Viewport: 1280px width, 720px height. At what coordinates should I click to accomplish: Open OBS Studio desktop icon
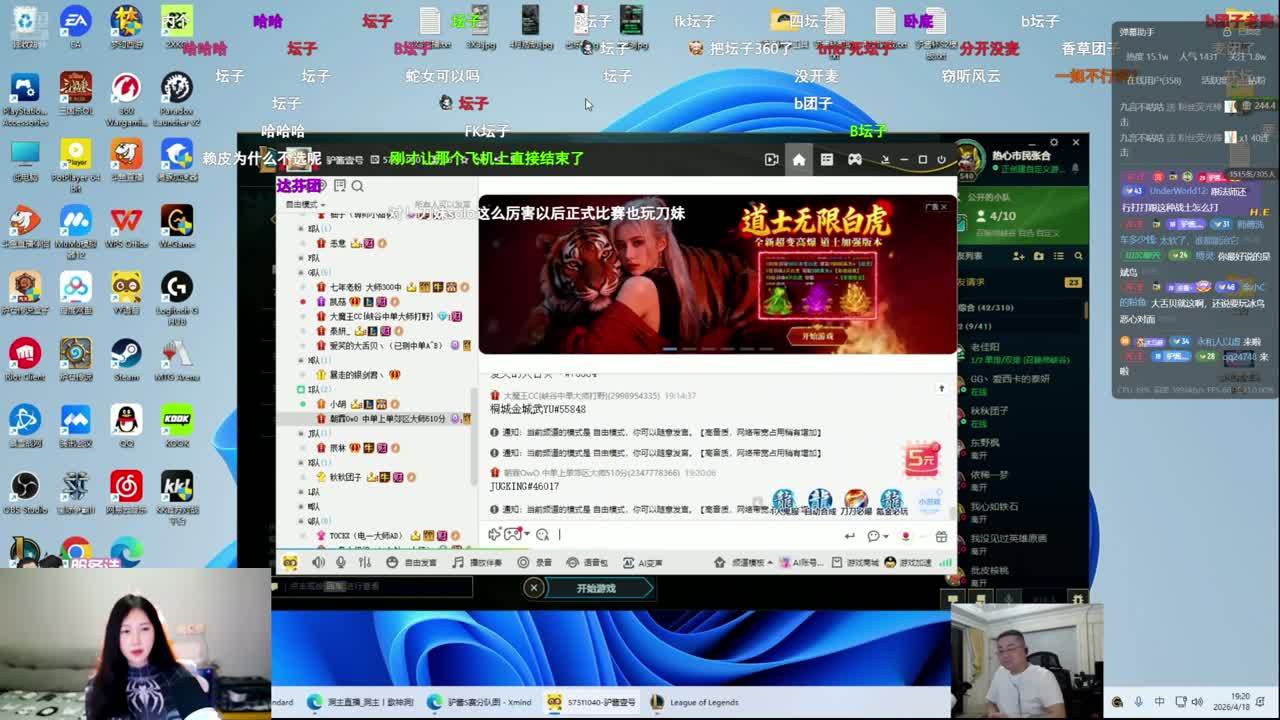coord(25,493)
